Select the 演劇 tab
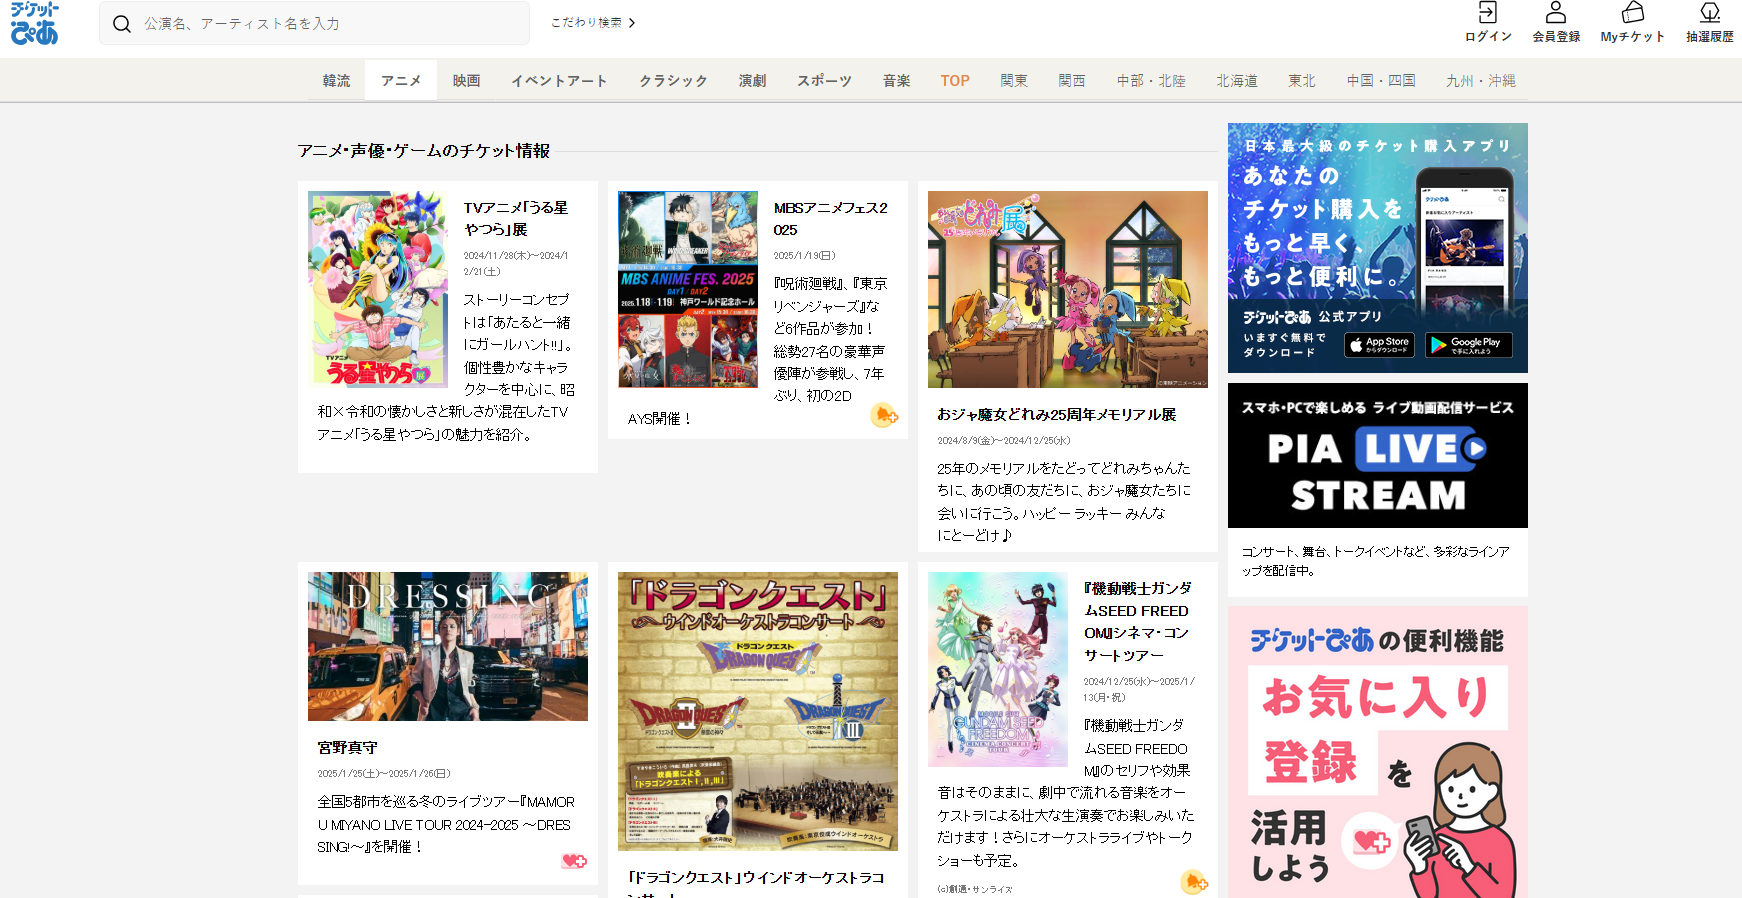Viewport: 1742px width, 898px height. pyautogui.click(x=753, y=81)
